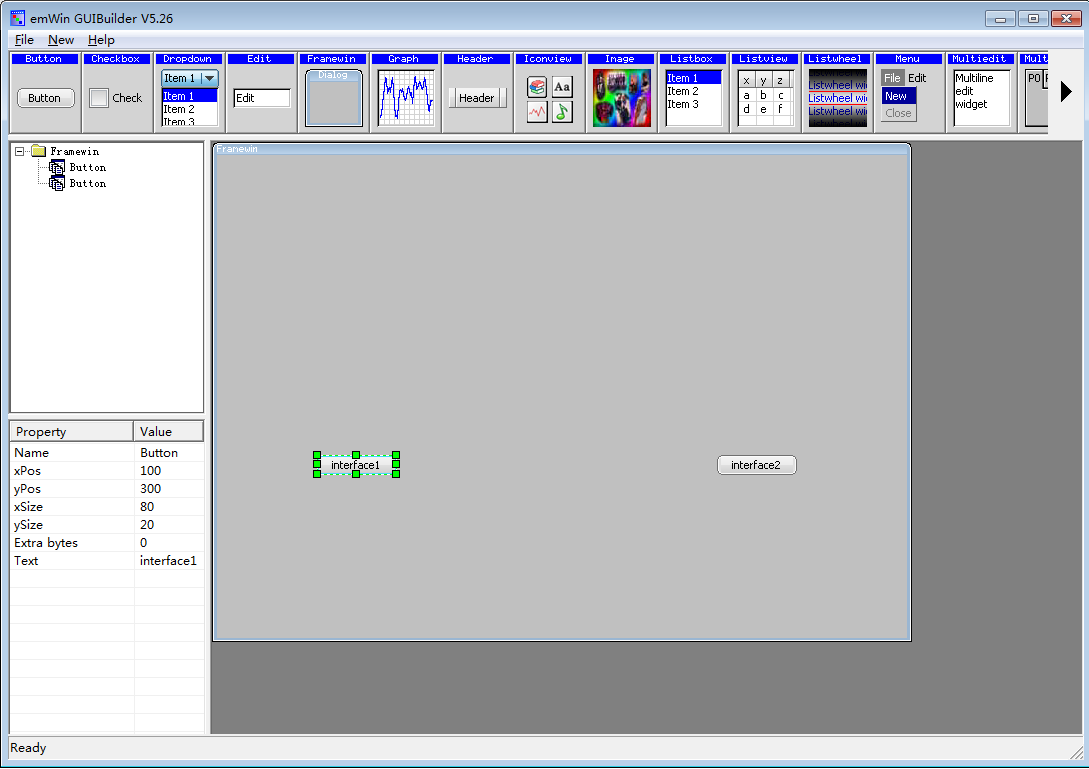This screenshot has width=1089, height=769.
Task: Open the New menu
Action: pos(61,40)
